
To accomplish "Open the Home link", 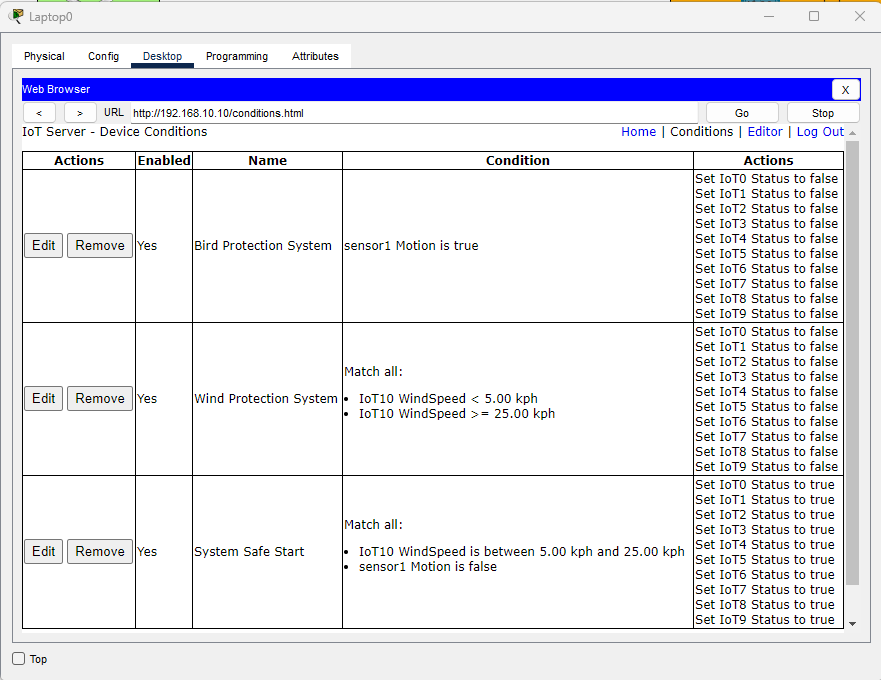I will coord(638,132).
